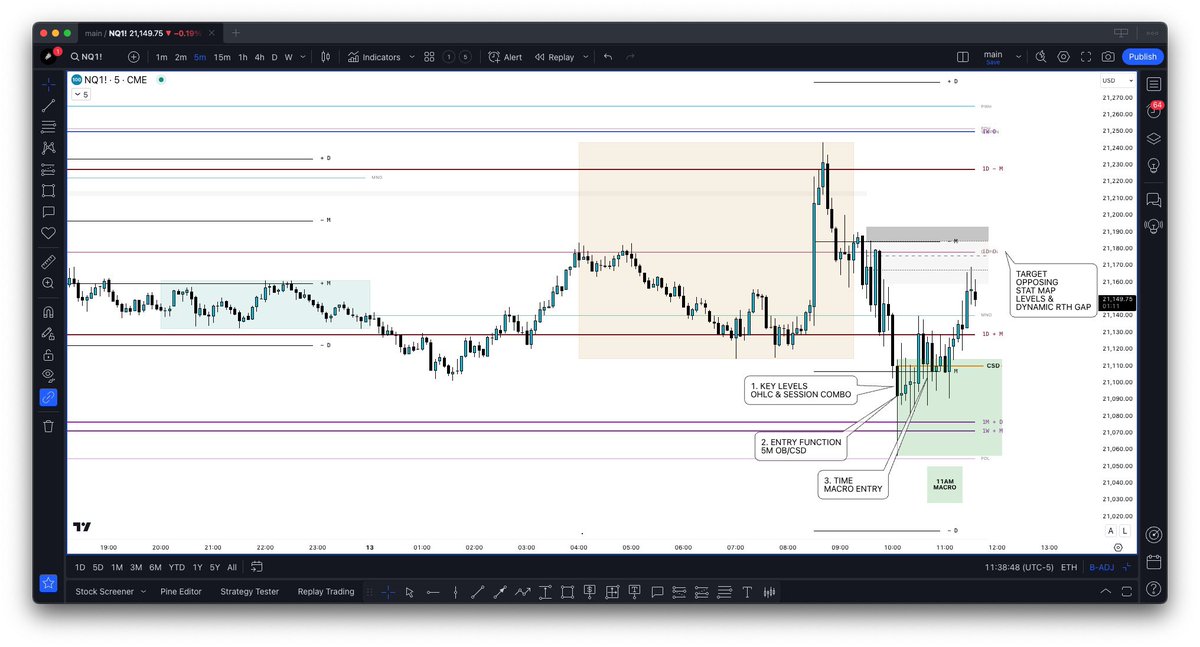Set date range to YTD

[177, 567]
